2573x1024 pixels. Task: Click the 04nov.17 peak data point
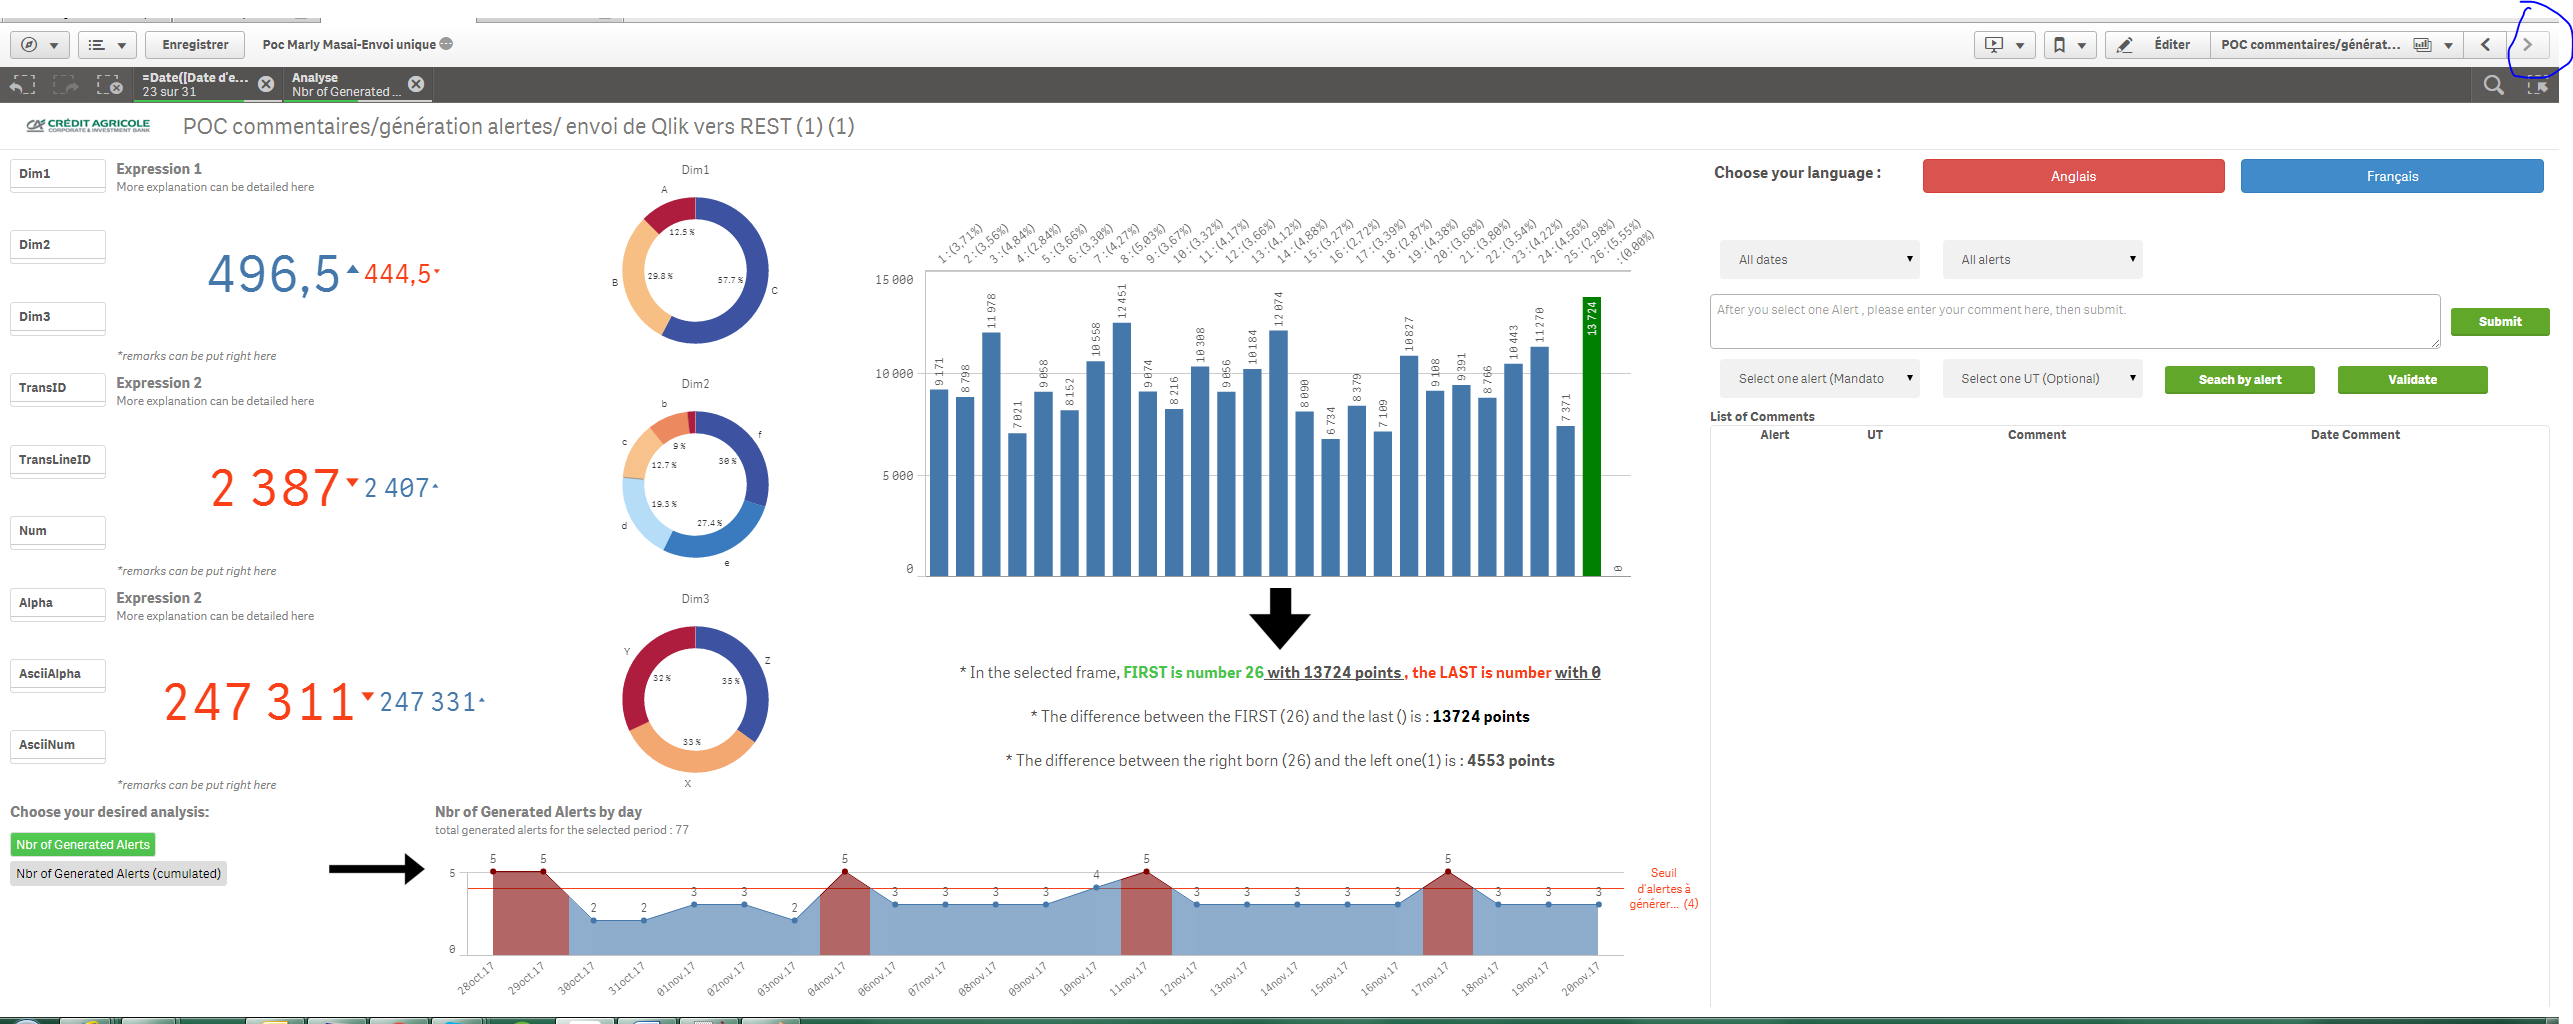coord(844,872)
